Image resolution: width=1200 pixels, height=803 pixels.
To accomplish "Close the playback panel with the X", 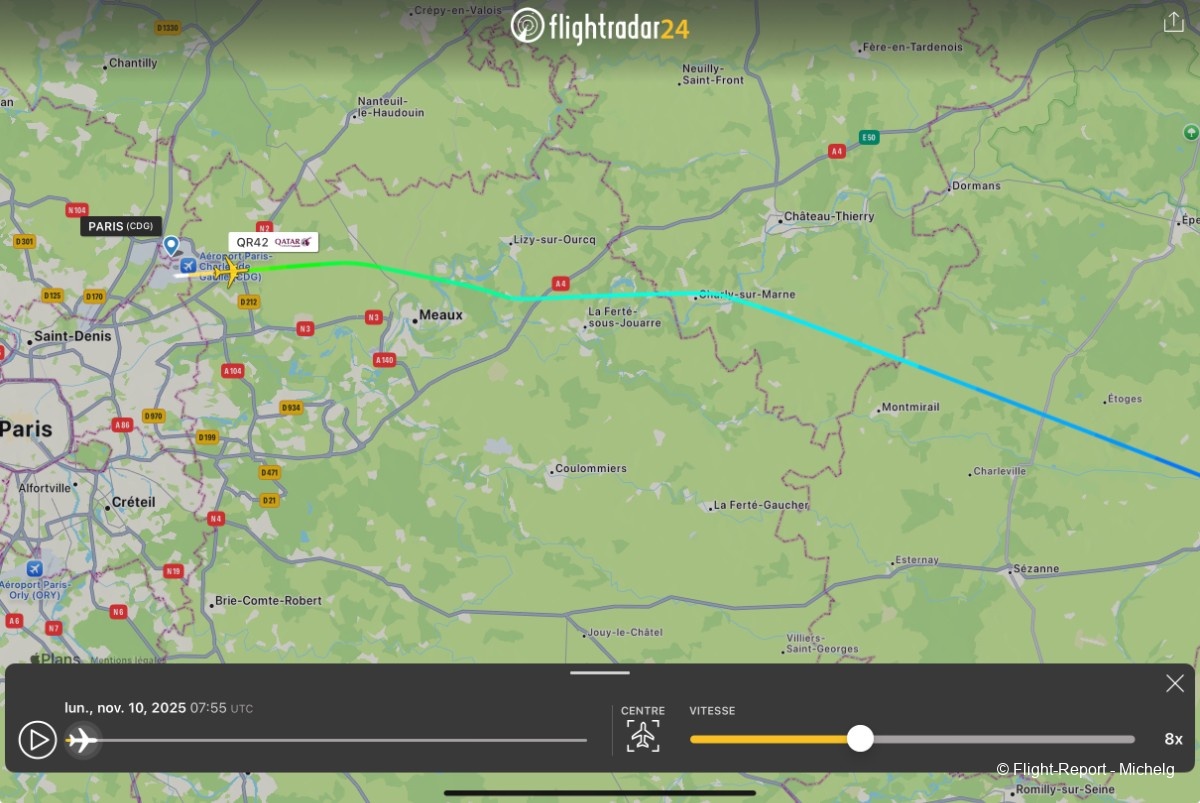I will pyautogui.click(x=1175, y=683).
